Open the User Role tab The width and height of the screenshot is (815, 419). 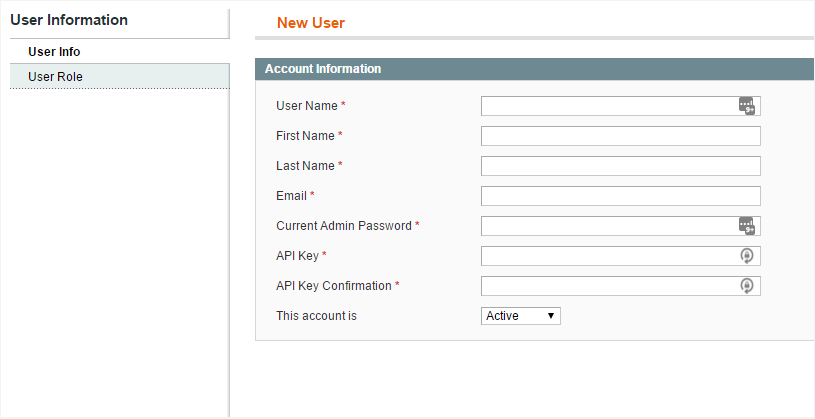(120, 76)
